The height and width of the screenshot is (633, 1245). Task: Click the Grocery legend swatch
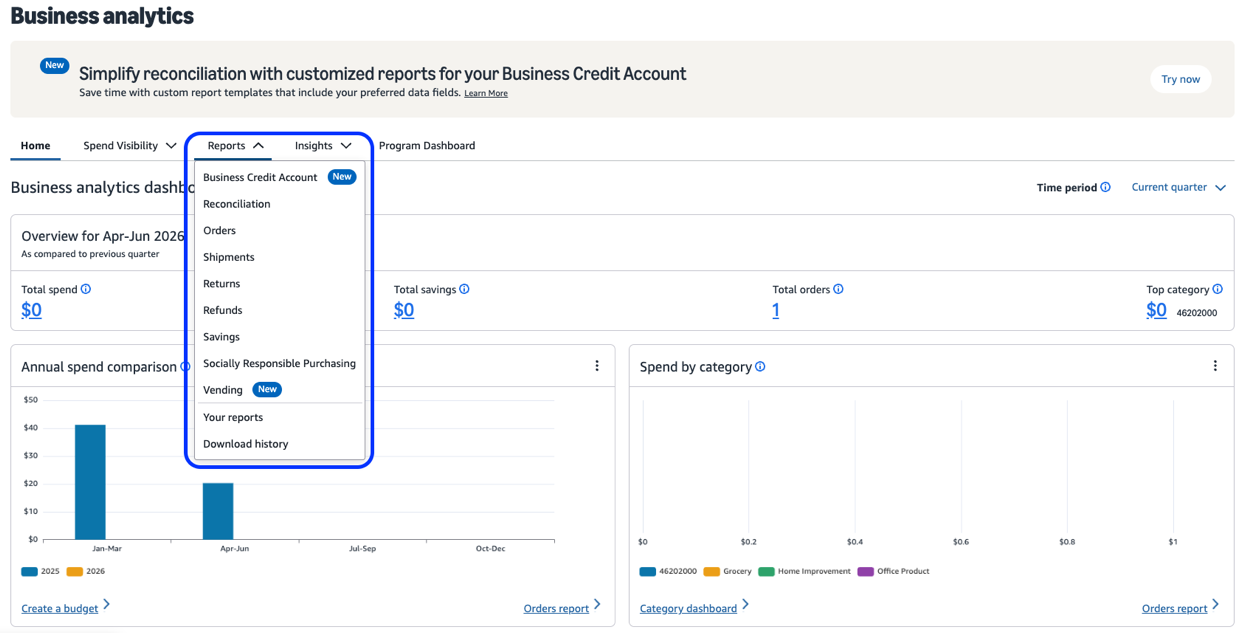[712, 572]
